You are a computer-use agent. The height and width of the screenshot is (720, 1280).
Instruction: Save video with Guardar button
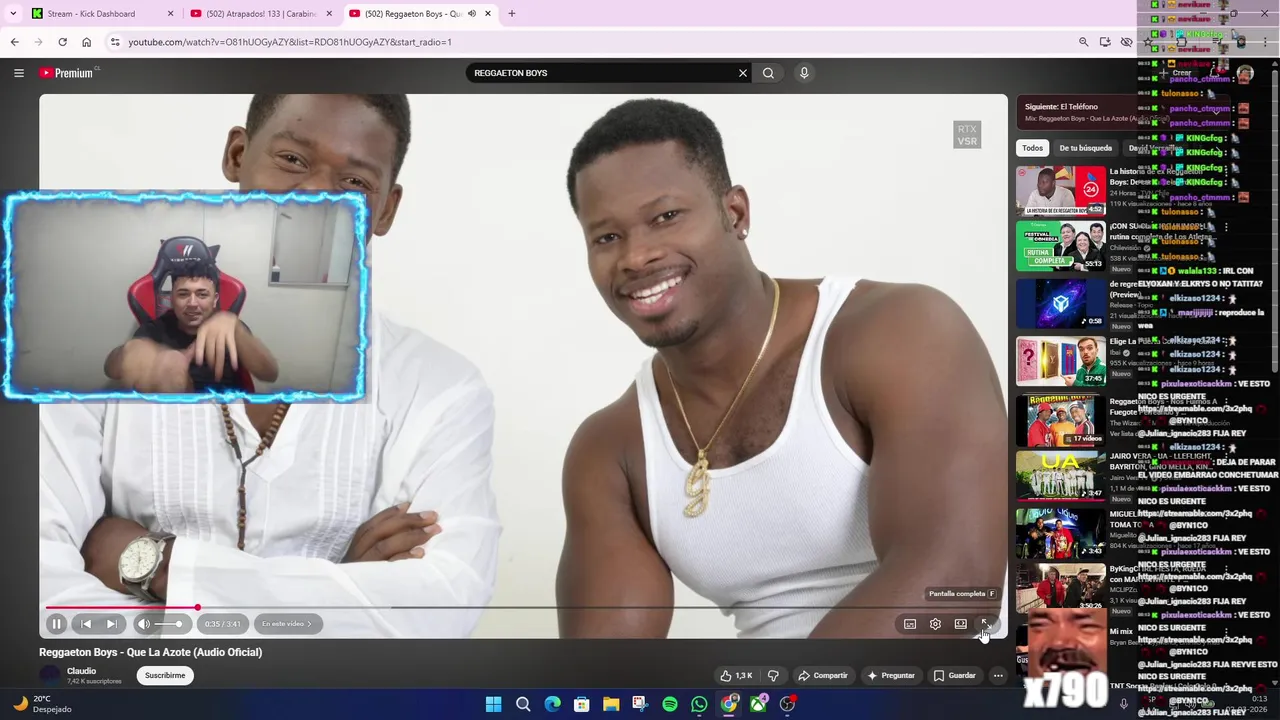[955, 676]
